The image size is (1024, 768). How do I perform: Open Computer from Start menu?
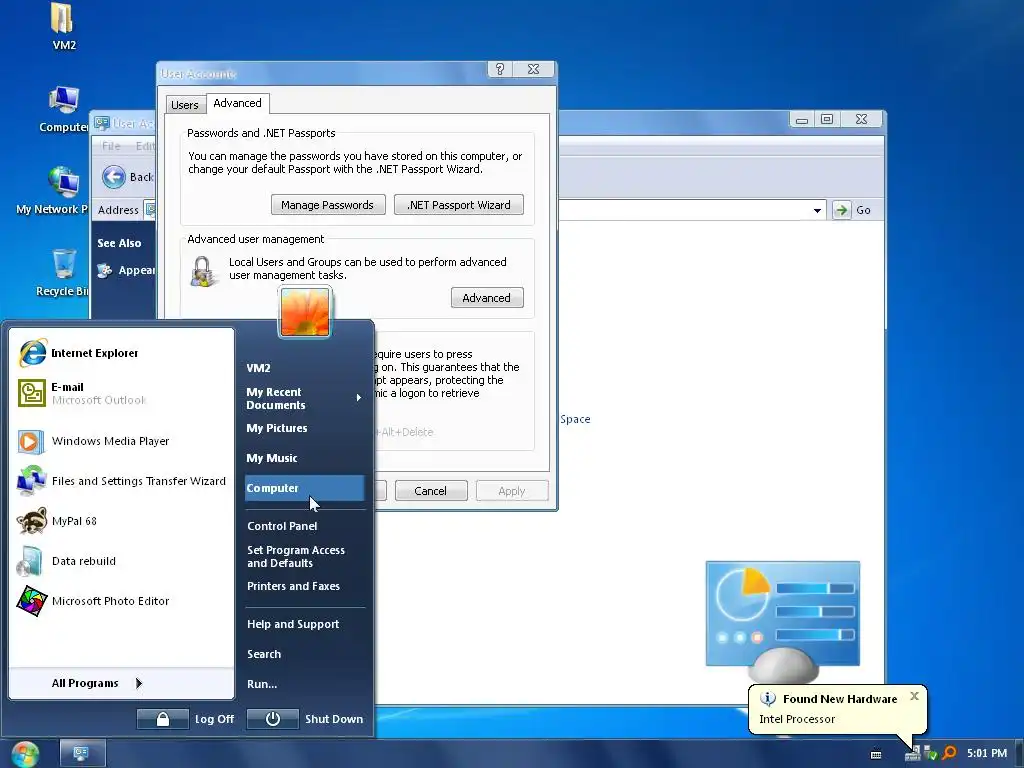(x=304, y=488)
